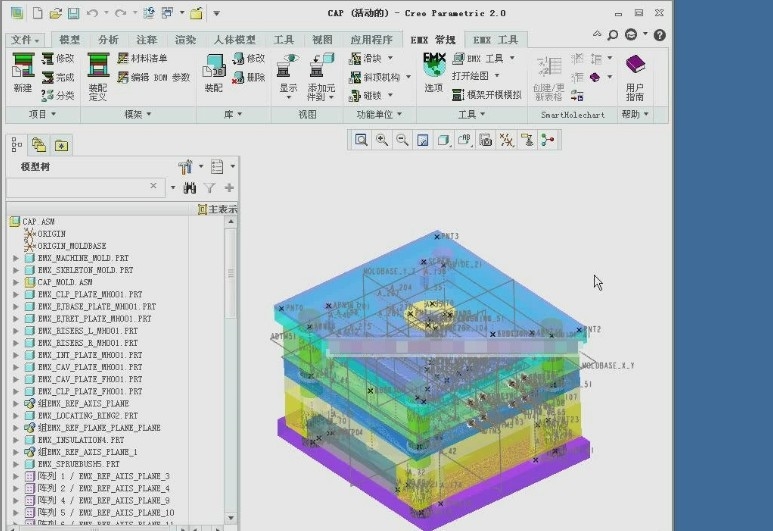Viewport: 773px width, 531px height.
Task: Open a file via folder icon
Action: [x=55, y=13]
